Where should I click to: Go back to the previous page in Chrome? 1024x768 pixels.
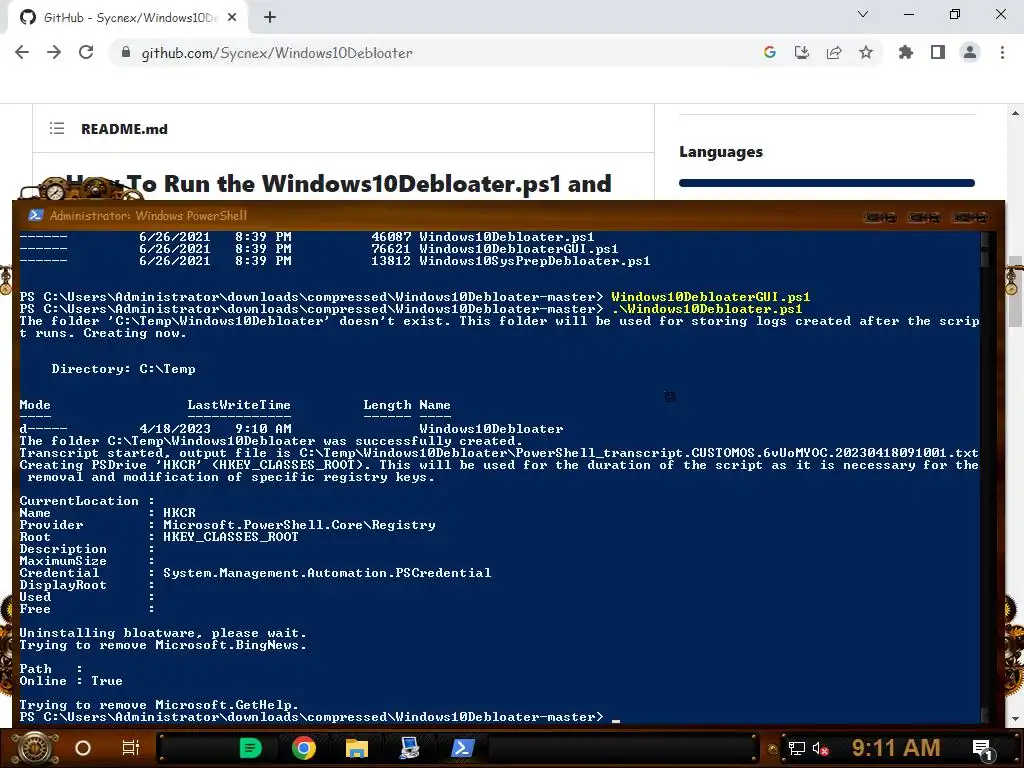coord(22,52)
